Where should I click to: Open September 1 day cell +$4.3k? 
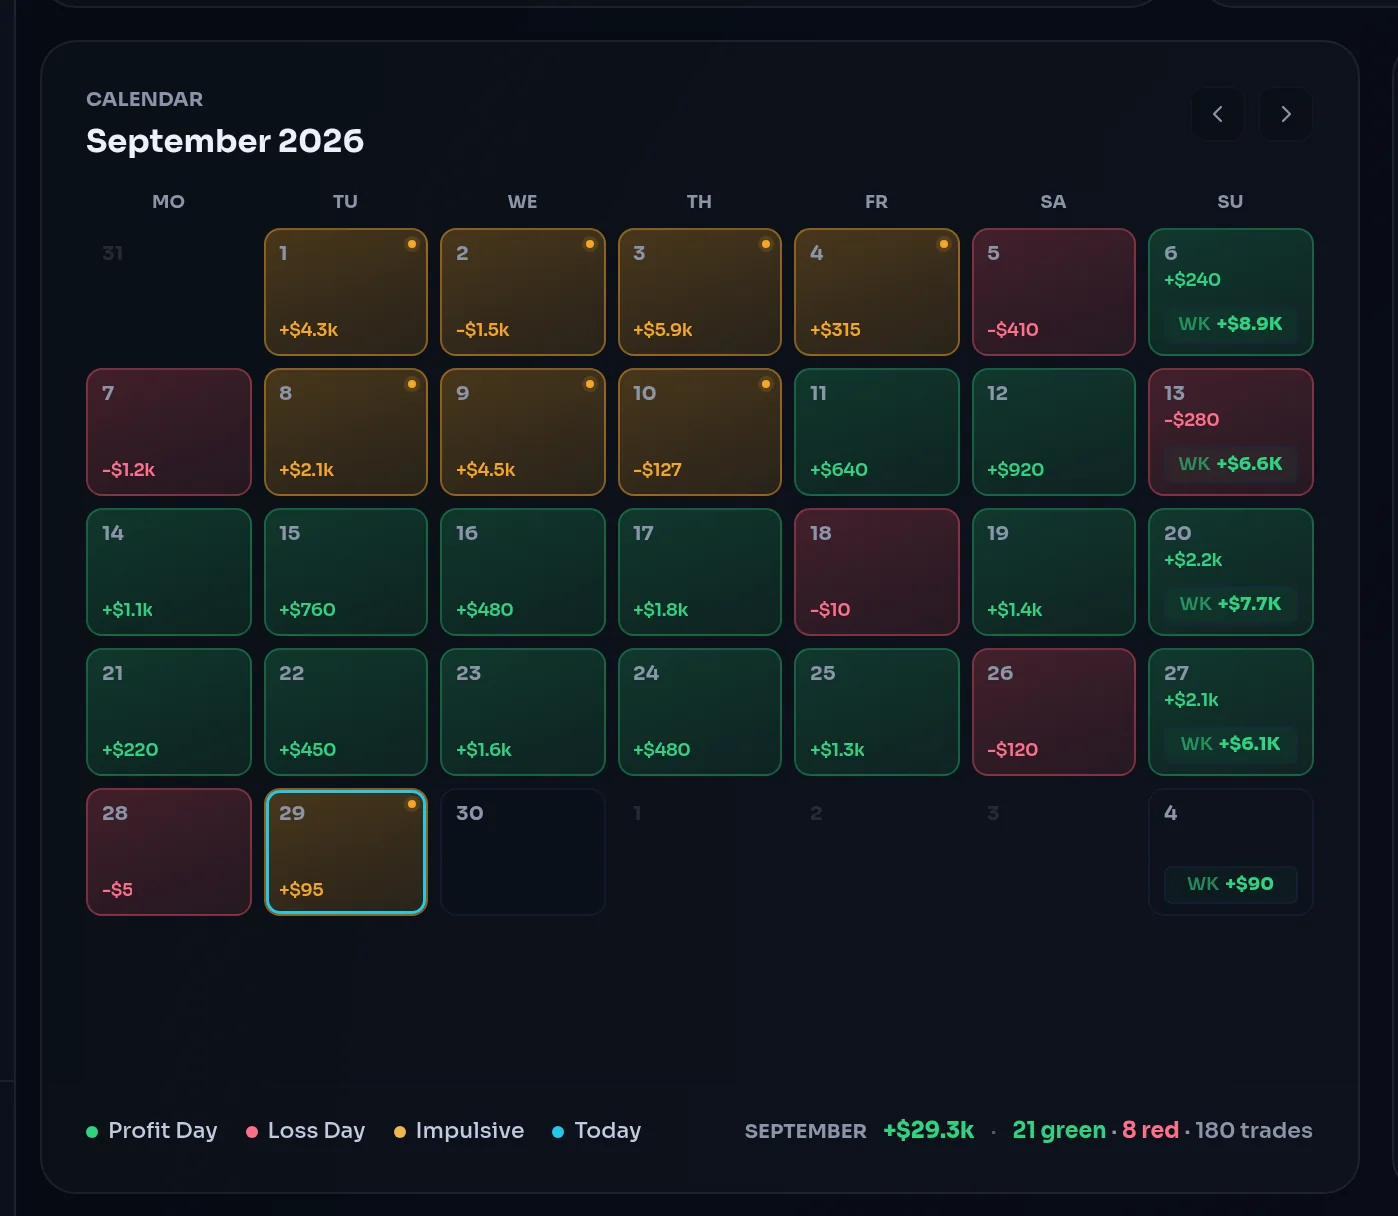point(346,292)
